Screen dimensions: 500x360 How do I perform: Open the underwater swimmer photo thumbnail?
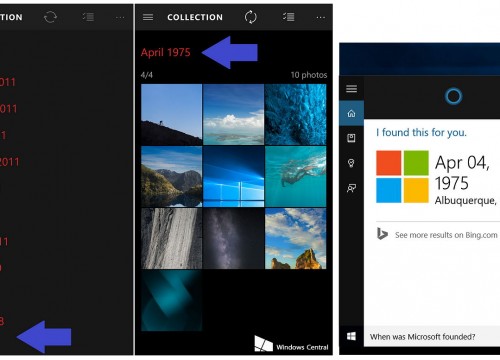point(295,176)
